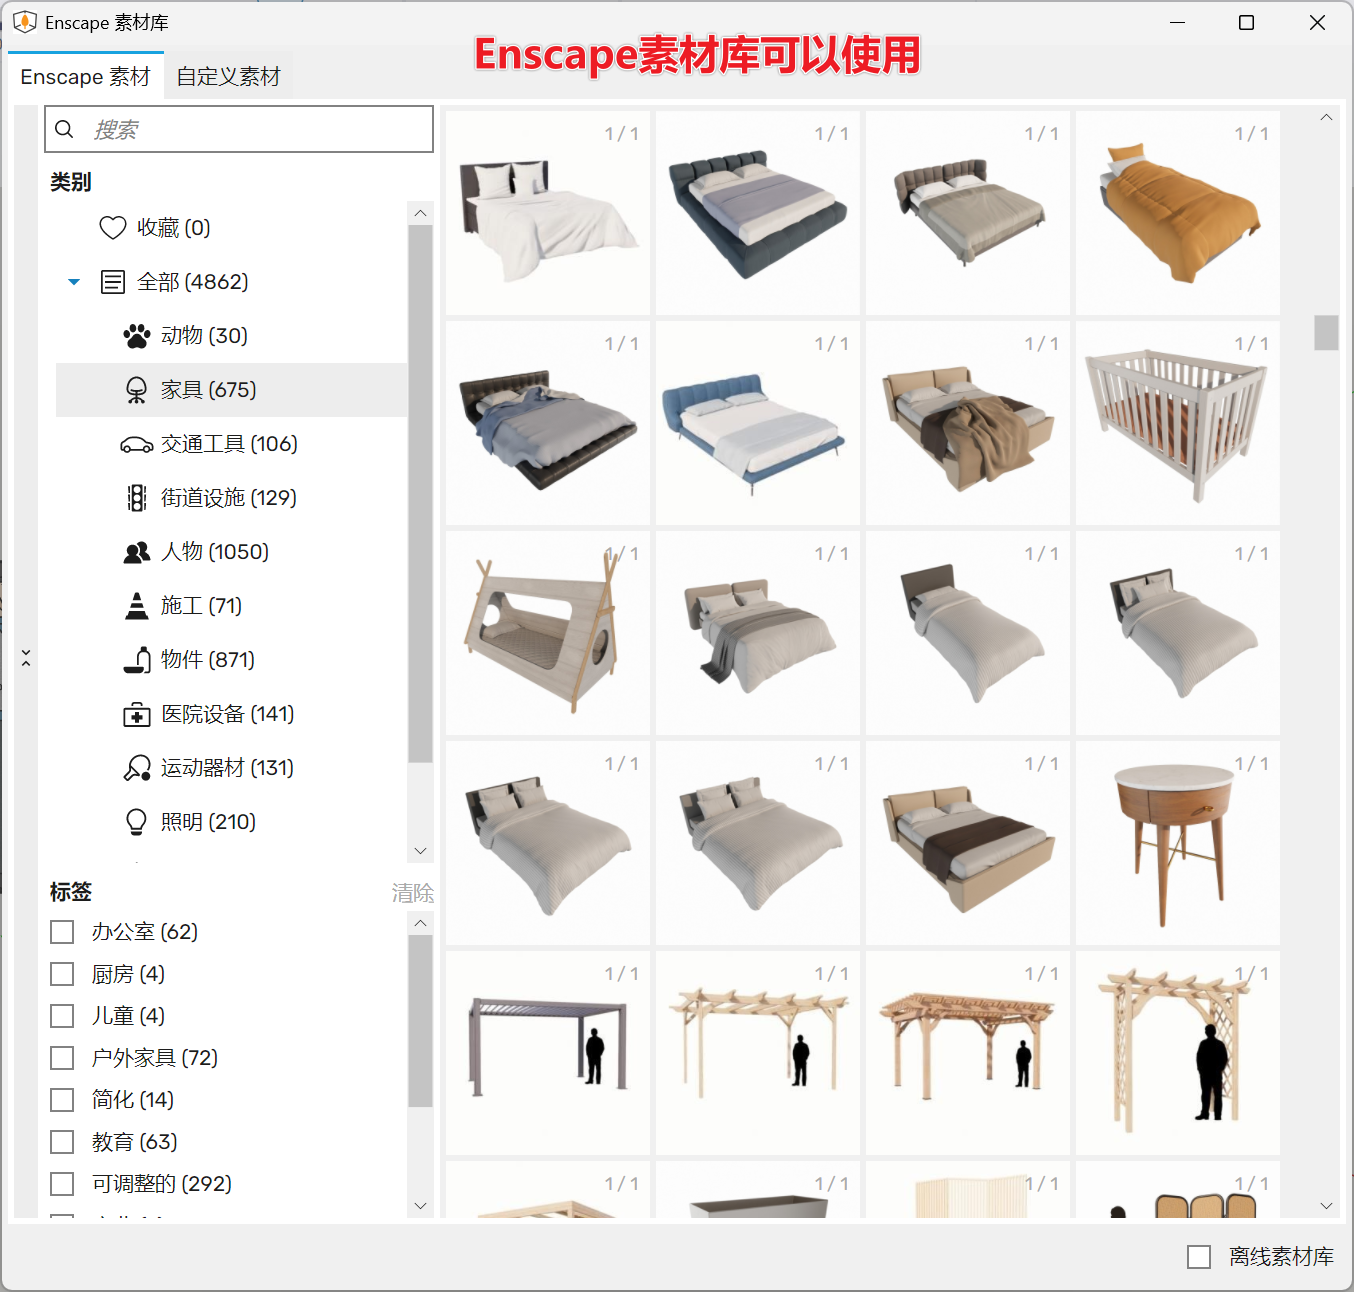1354x1292 pixels.
Task: Pick the round wooden nightstand thumbnail
Action: click(1178, 843)
